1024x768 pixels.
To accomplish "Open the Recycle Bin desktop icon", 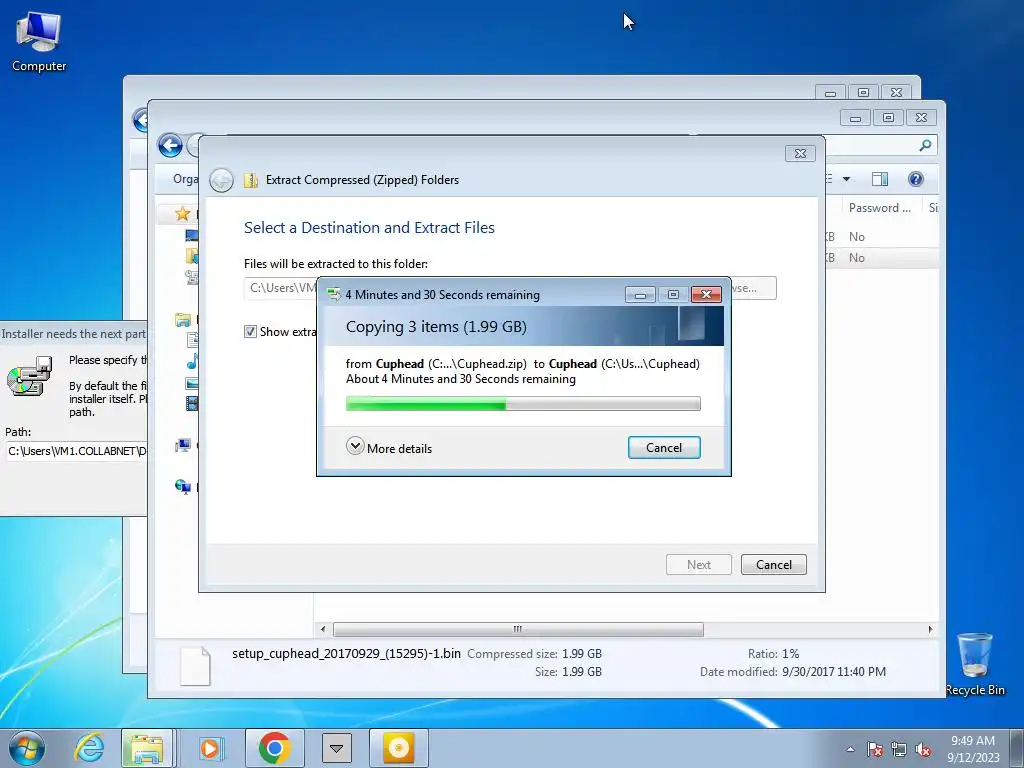I will (975, 665).
